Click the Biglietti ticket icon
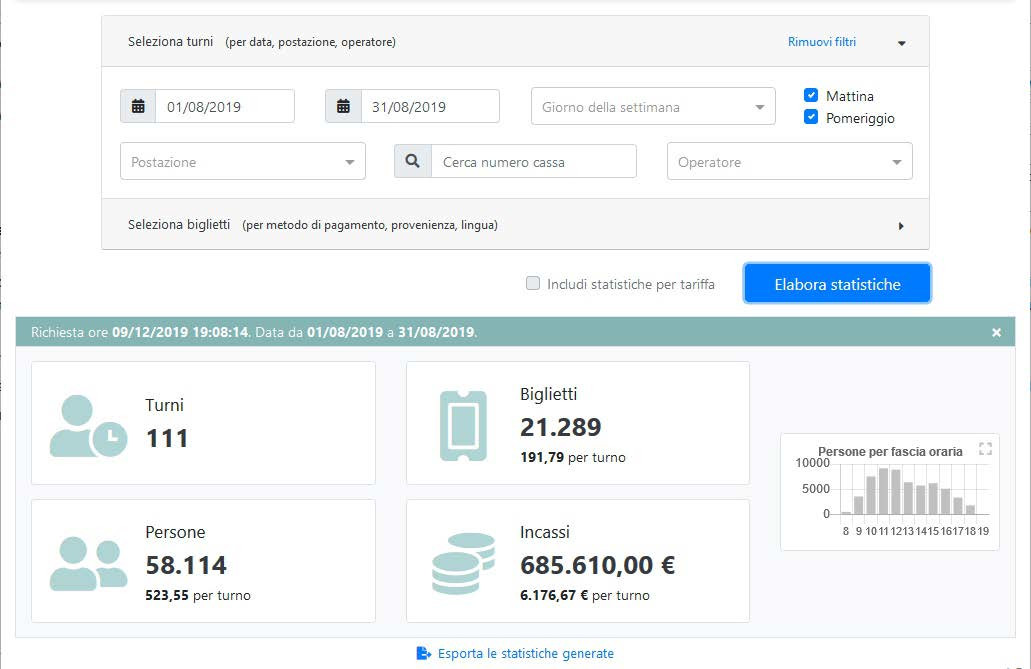This screenshot has width=1031, height=669. pyautogui.click(x=463, y=426)
